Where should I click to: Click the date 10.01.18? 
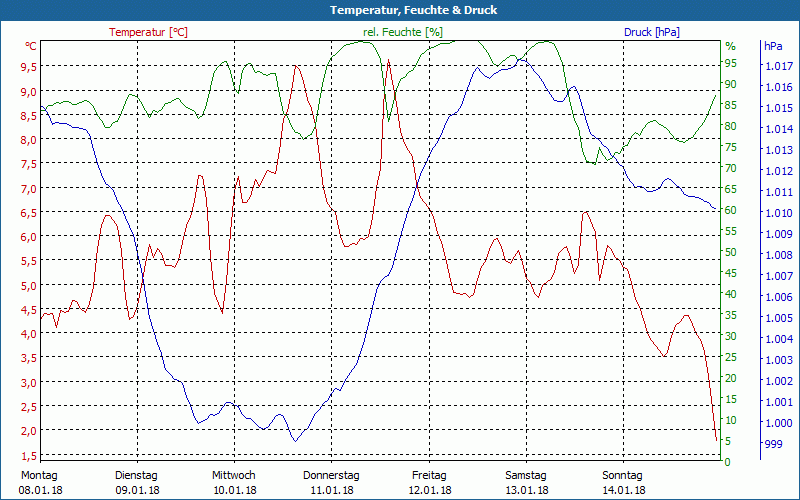pos(235,490)
